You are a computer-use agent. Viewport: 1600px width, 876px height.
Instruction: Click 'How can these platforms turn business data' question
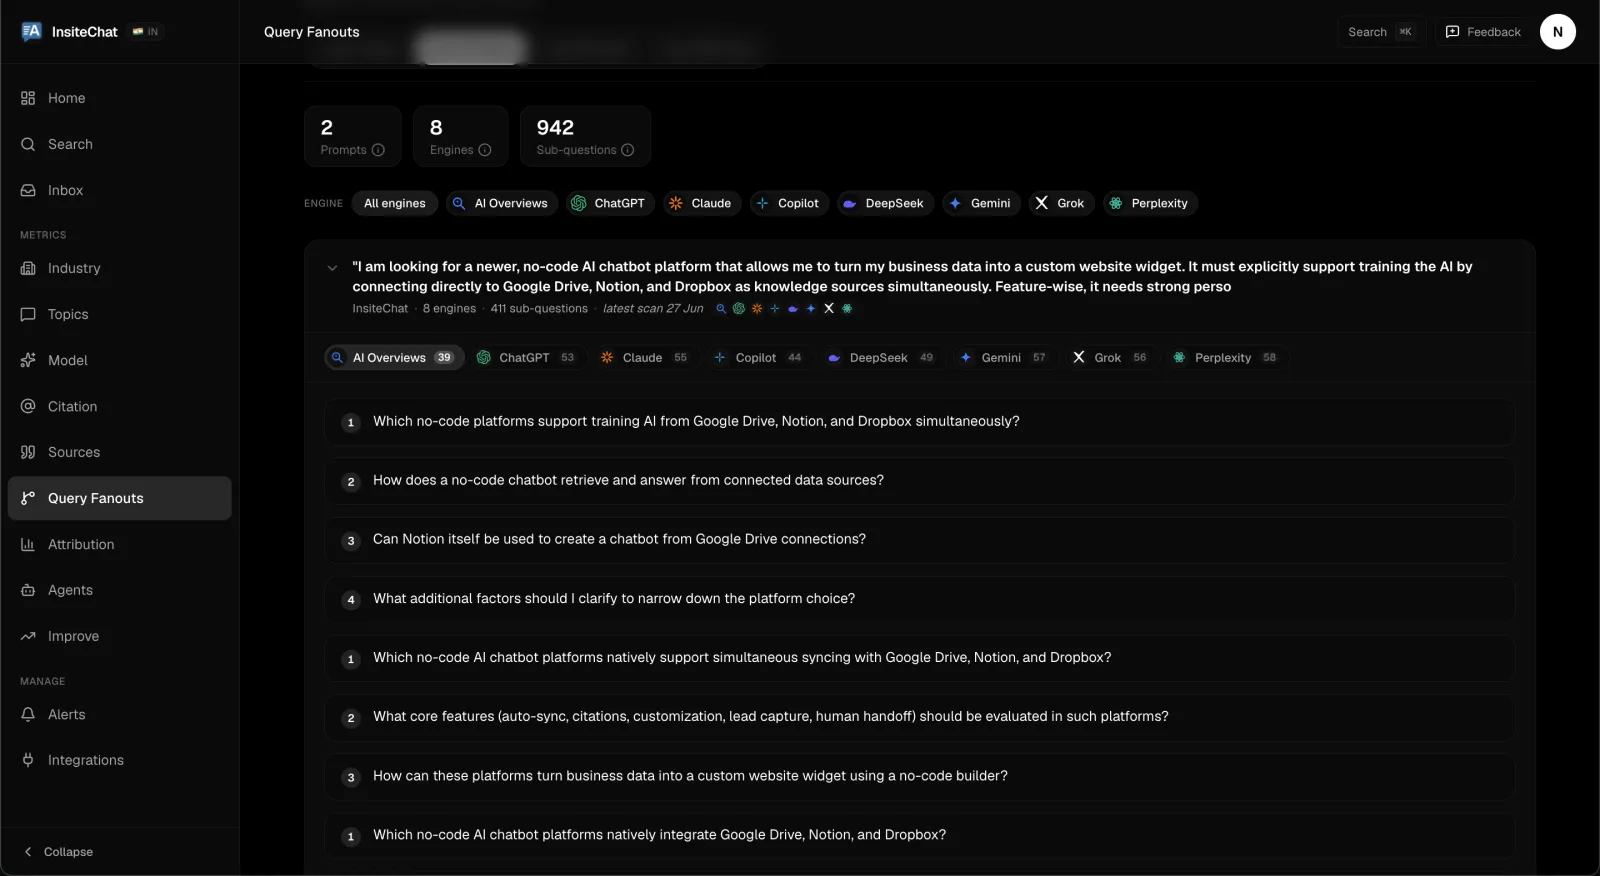click(x=919, y=776)
